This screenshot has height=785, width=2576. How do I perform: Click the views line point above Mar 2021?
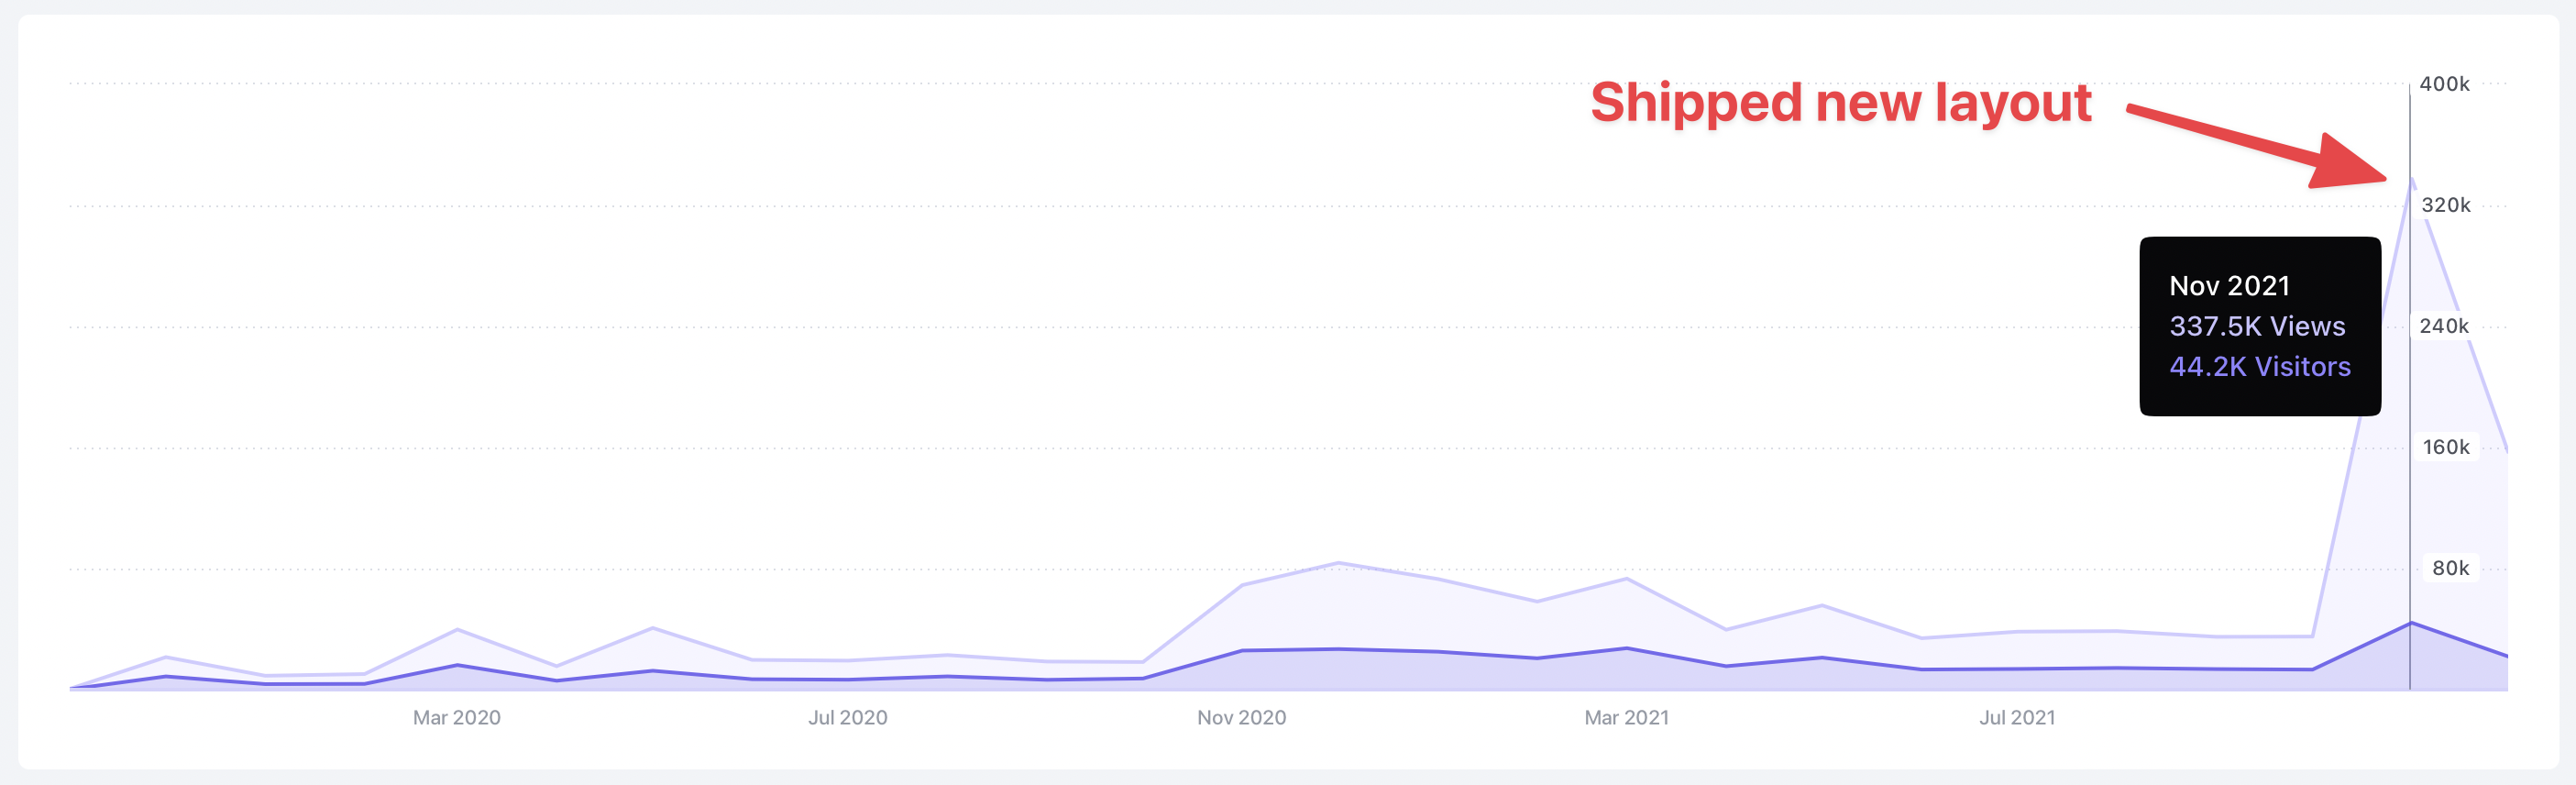1627,579
